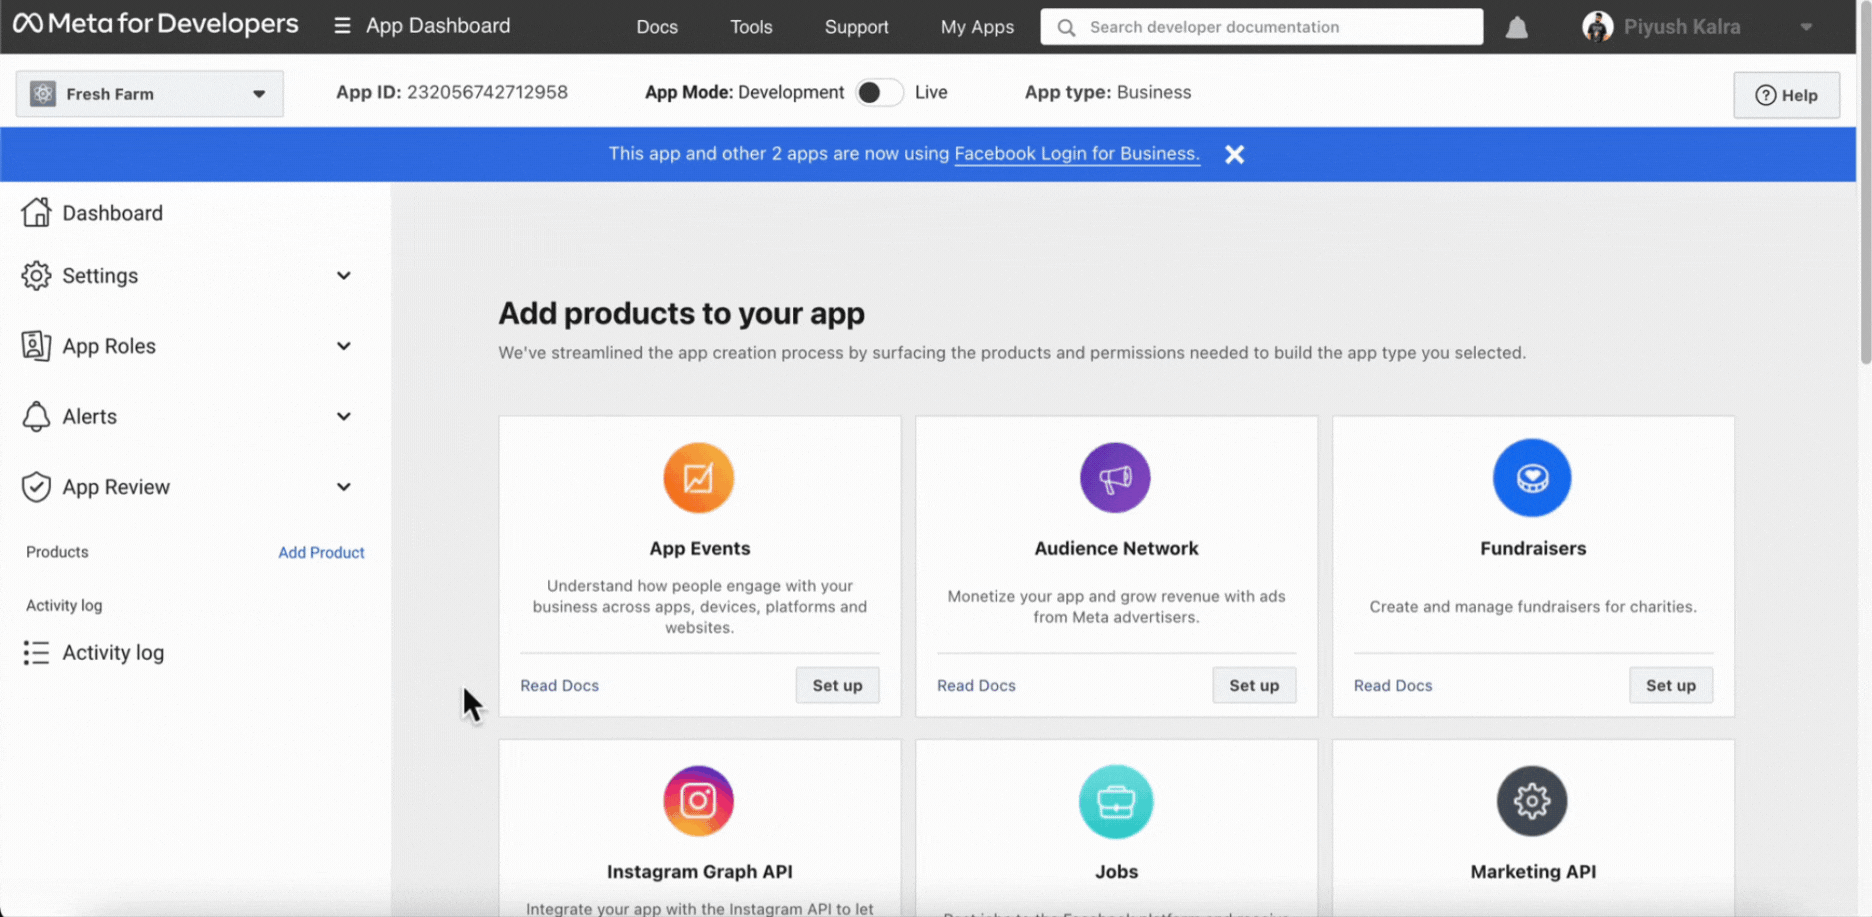Image resolution: width=1872 pixels, height=917 pixels.
Task: Read Docs for Audience Network
Action: coord(976,685)
